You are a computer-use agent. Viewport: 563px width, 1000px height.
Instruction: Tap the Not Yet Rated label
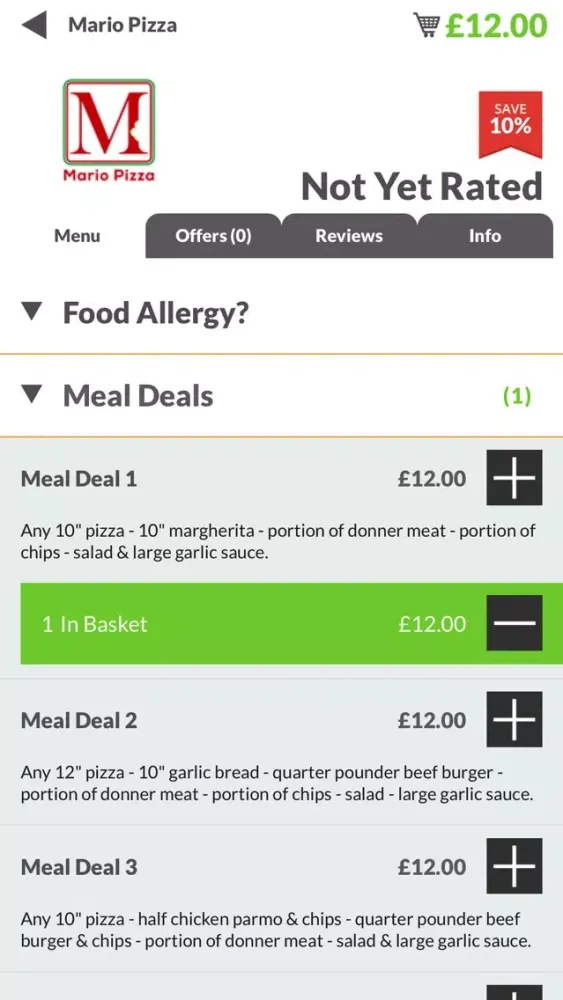421,187
